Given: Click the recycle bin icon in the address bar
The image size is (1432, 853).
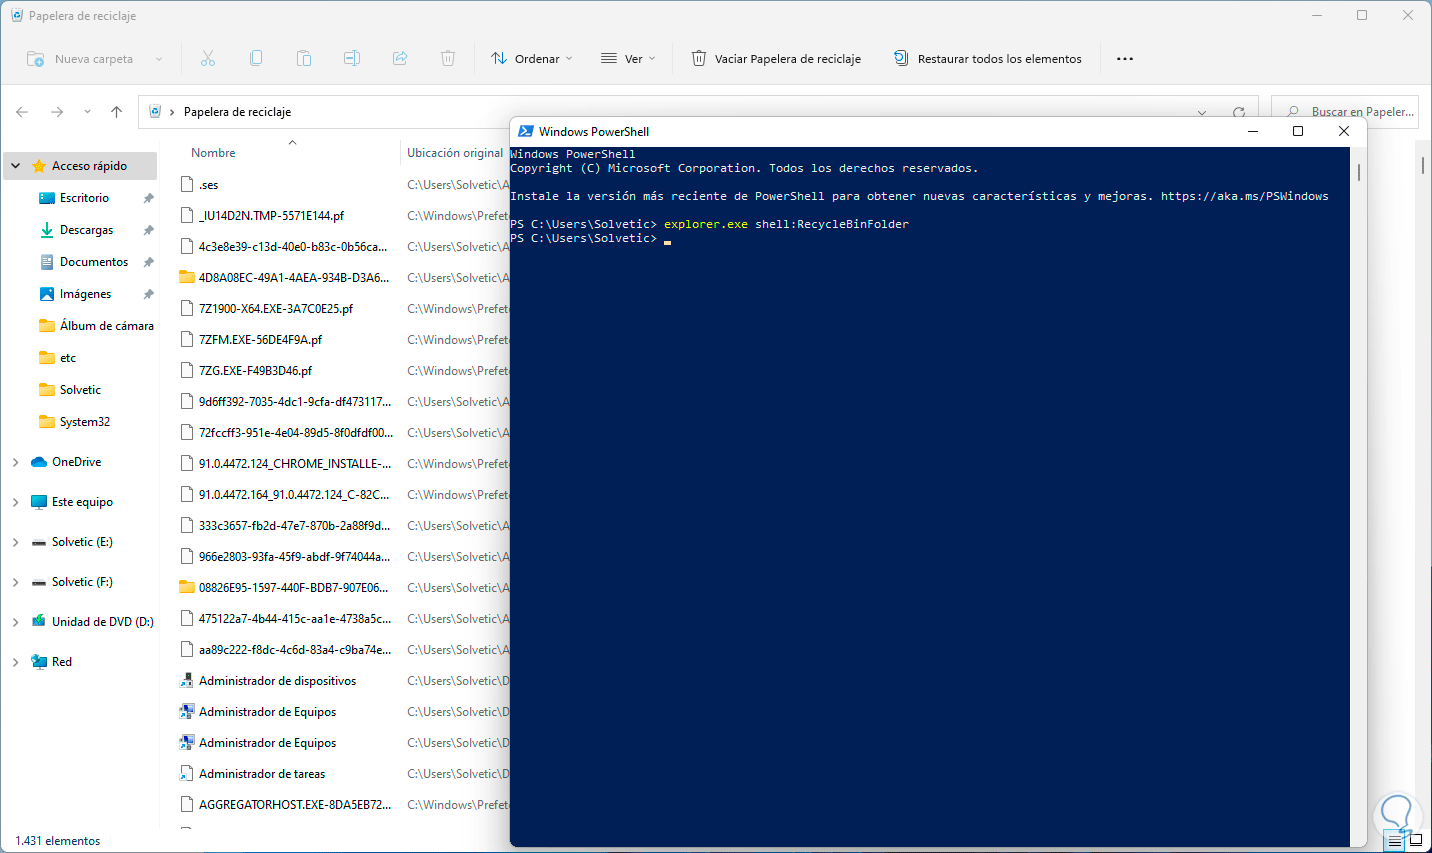Looking at the screenshot, I should pos(155,112).
